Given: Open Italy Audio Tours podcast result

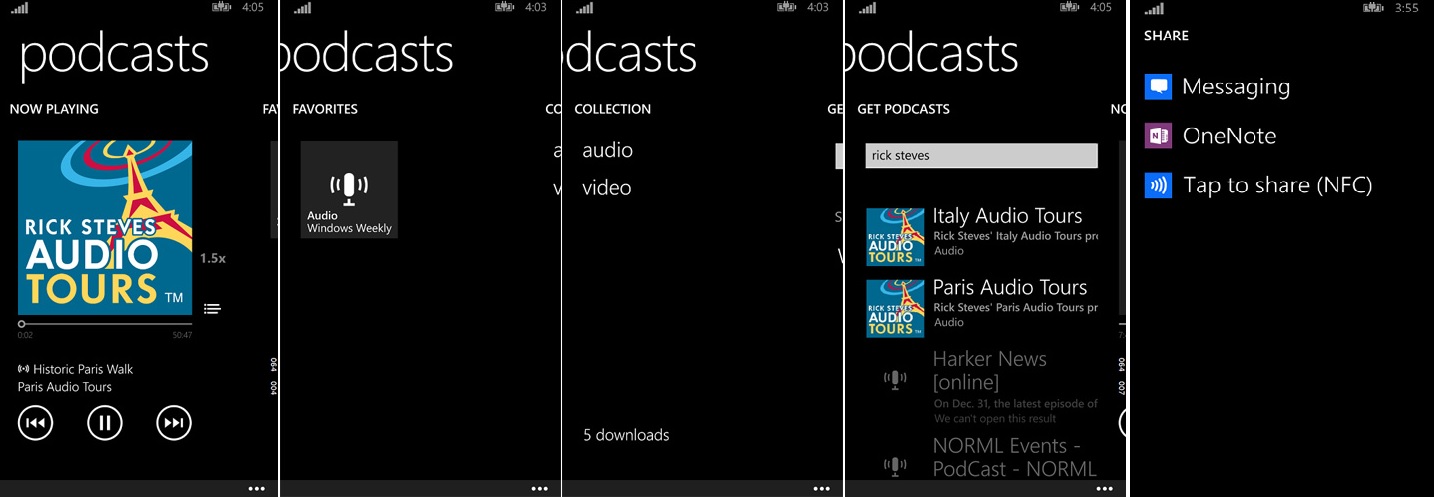Looking at the screenshot, I should (x=1007, y=216).
